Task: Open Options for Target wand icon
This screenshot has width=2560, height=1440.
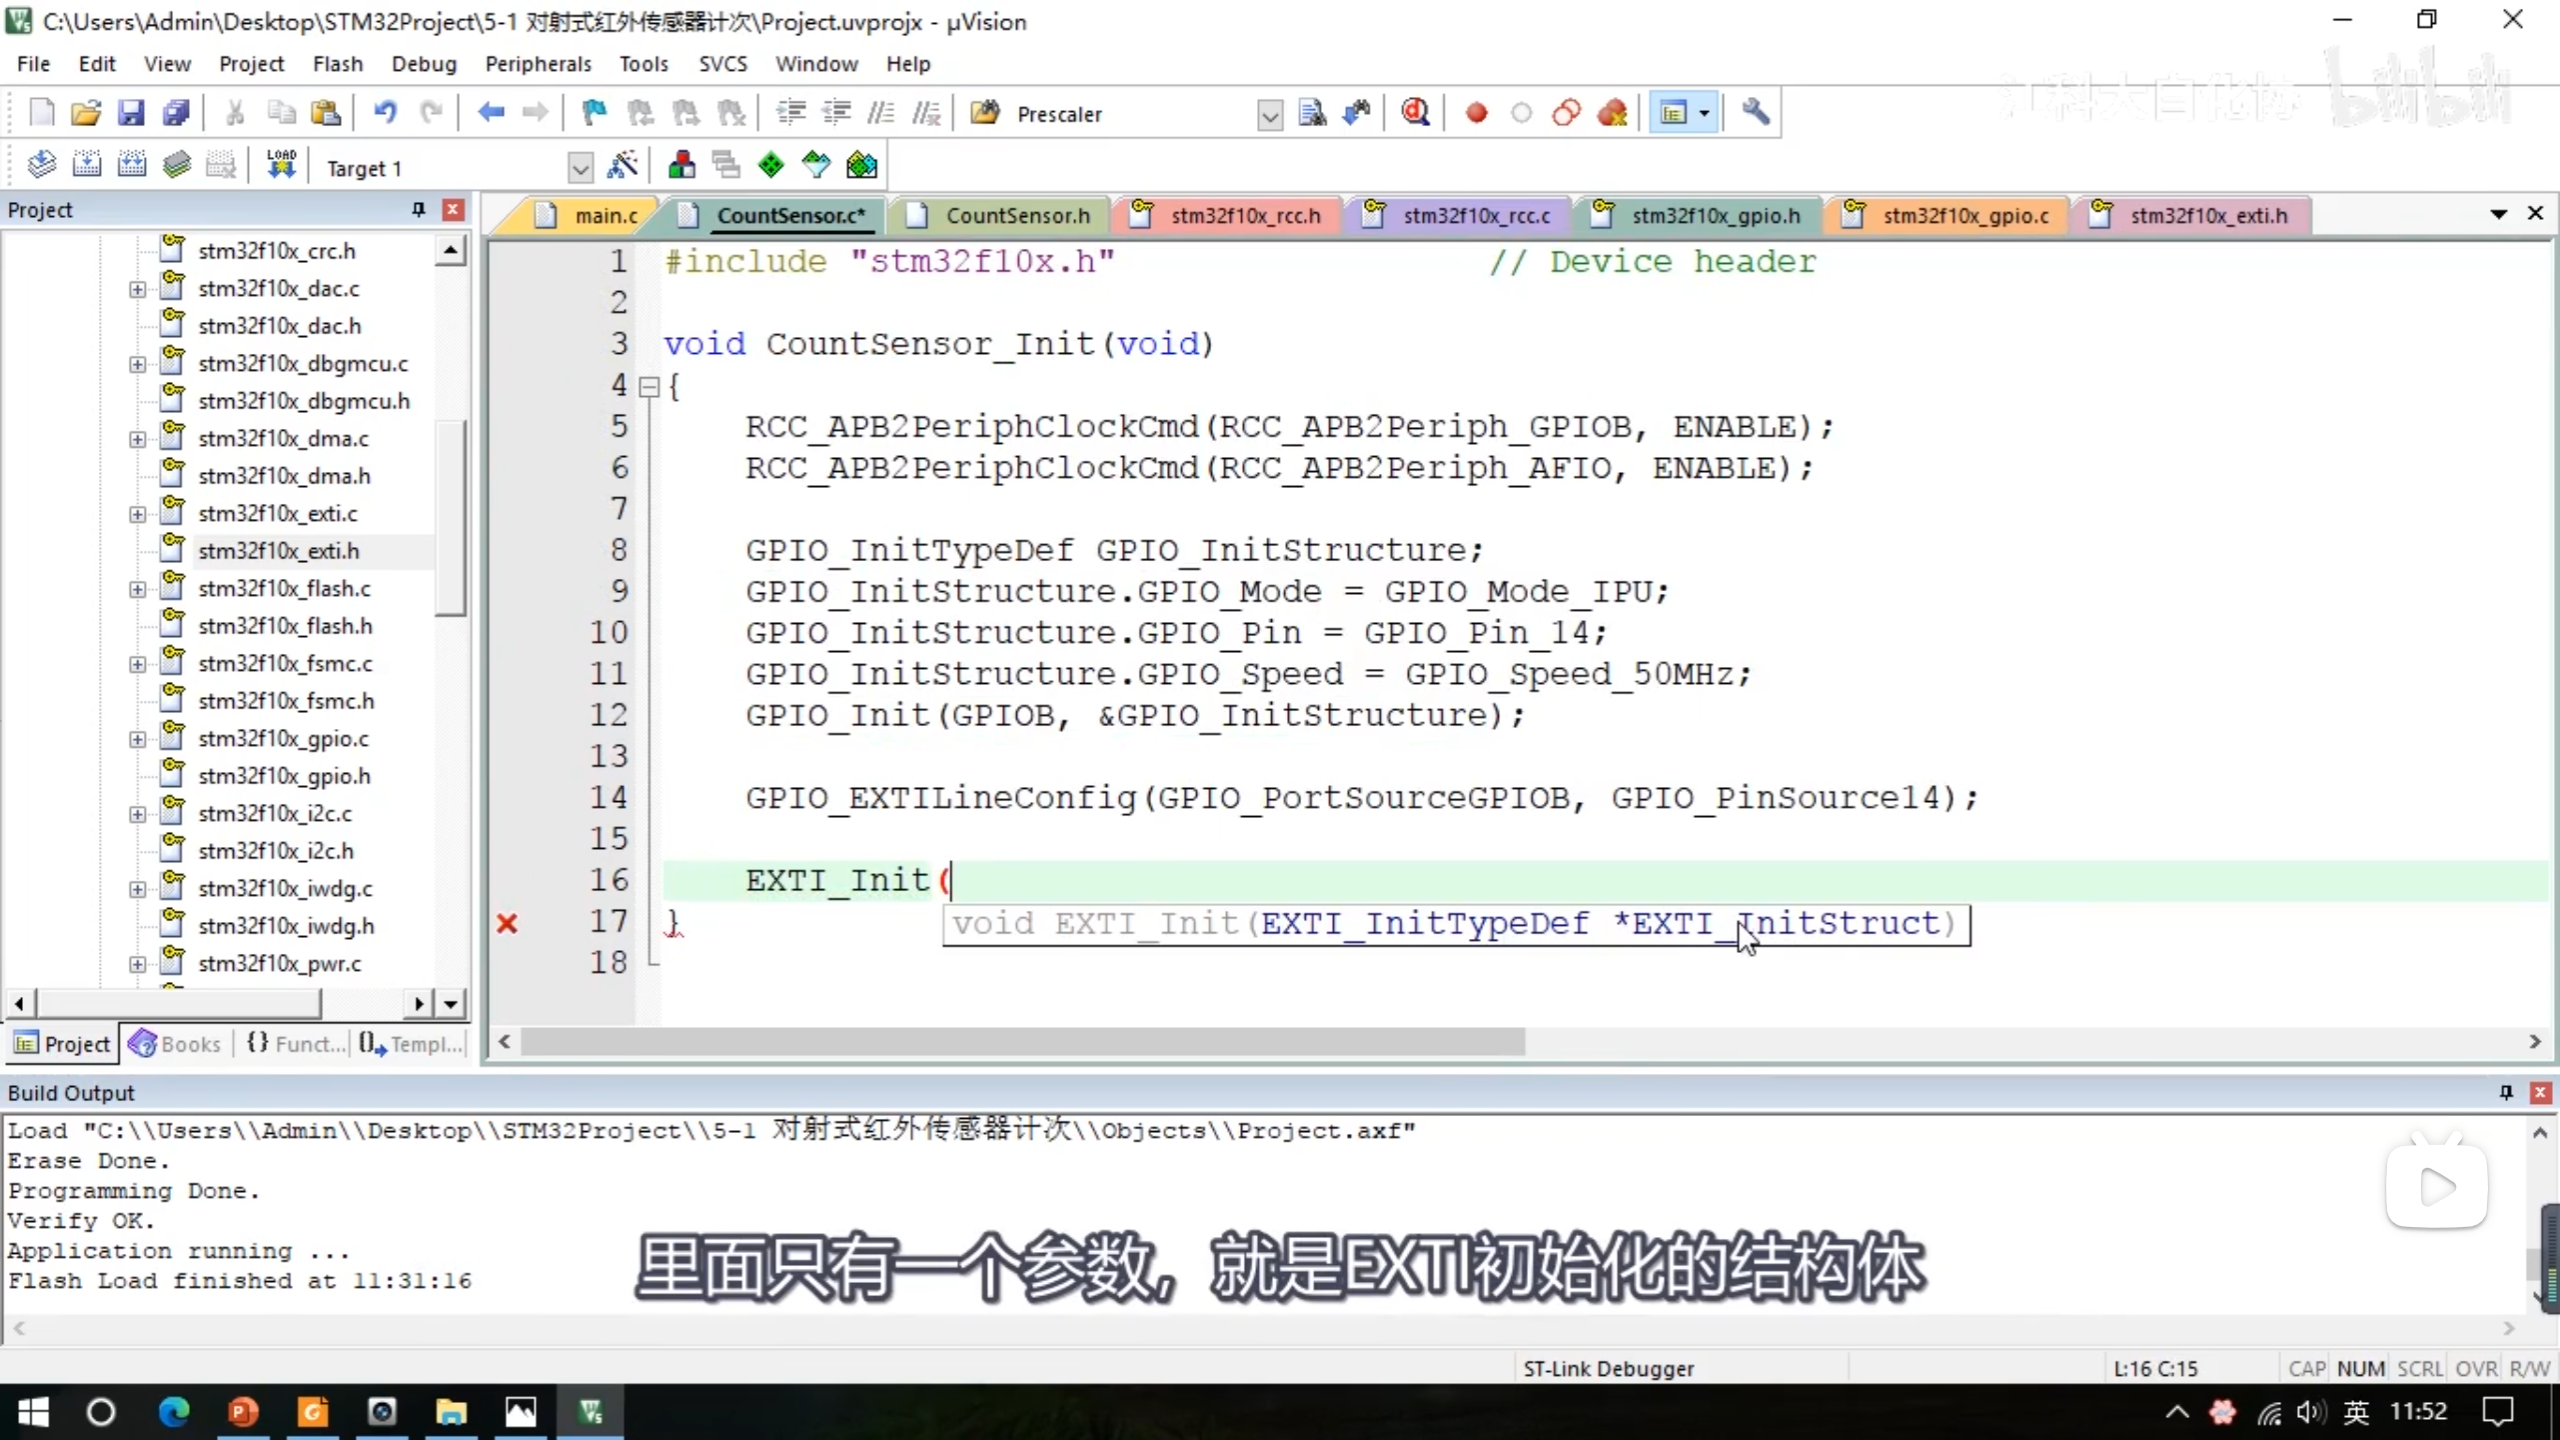Action: point(622,165)
